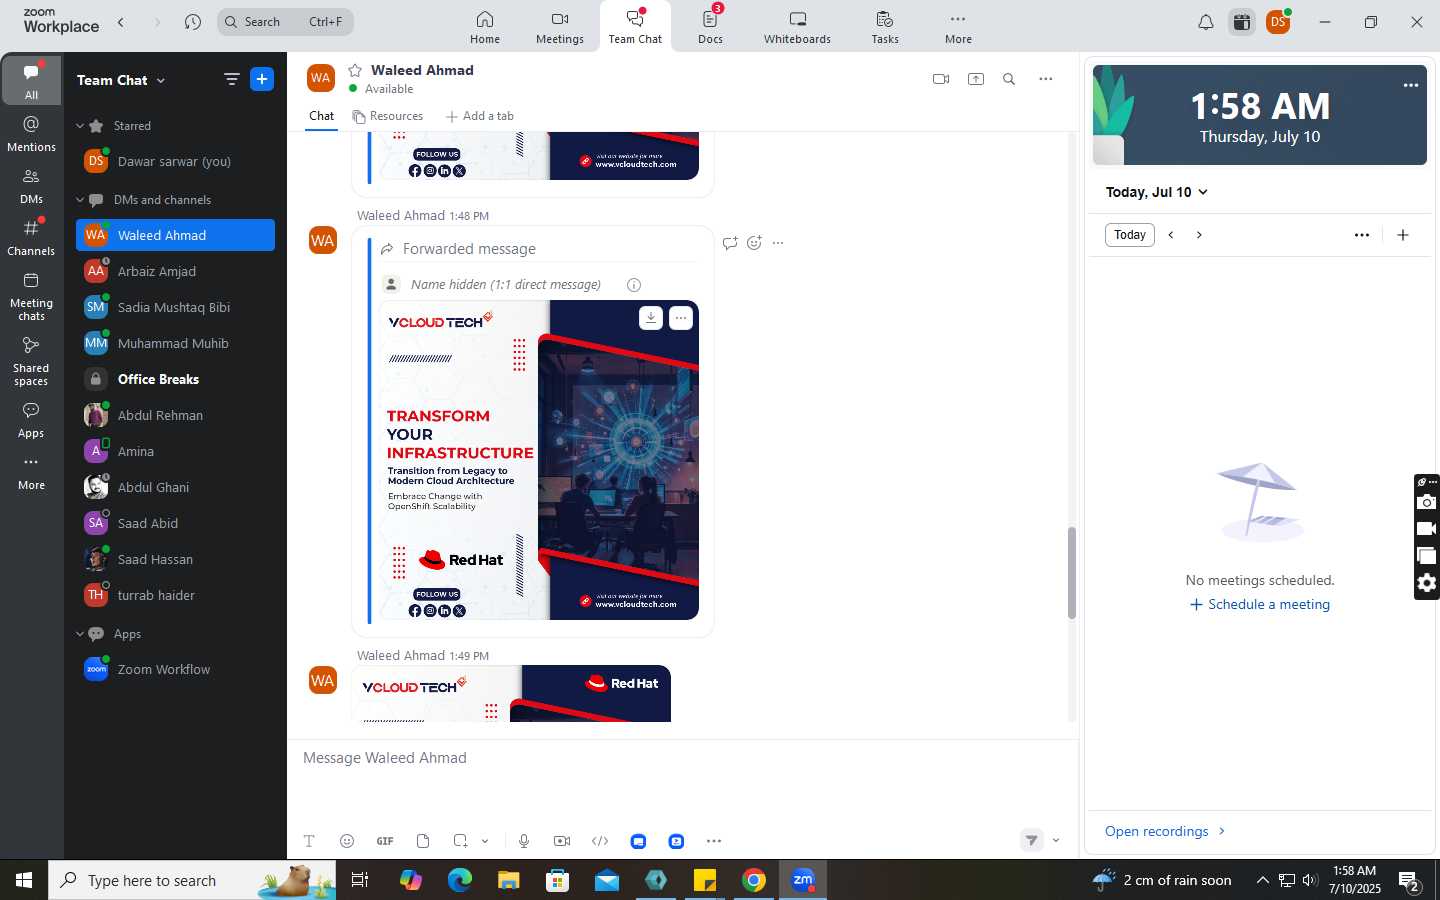Open text formatting in message composer

309,841
